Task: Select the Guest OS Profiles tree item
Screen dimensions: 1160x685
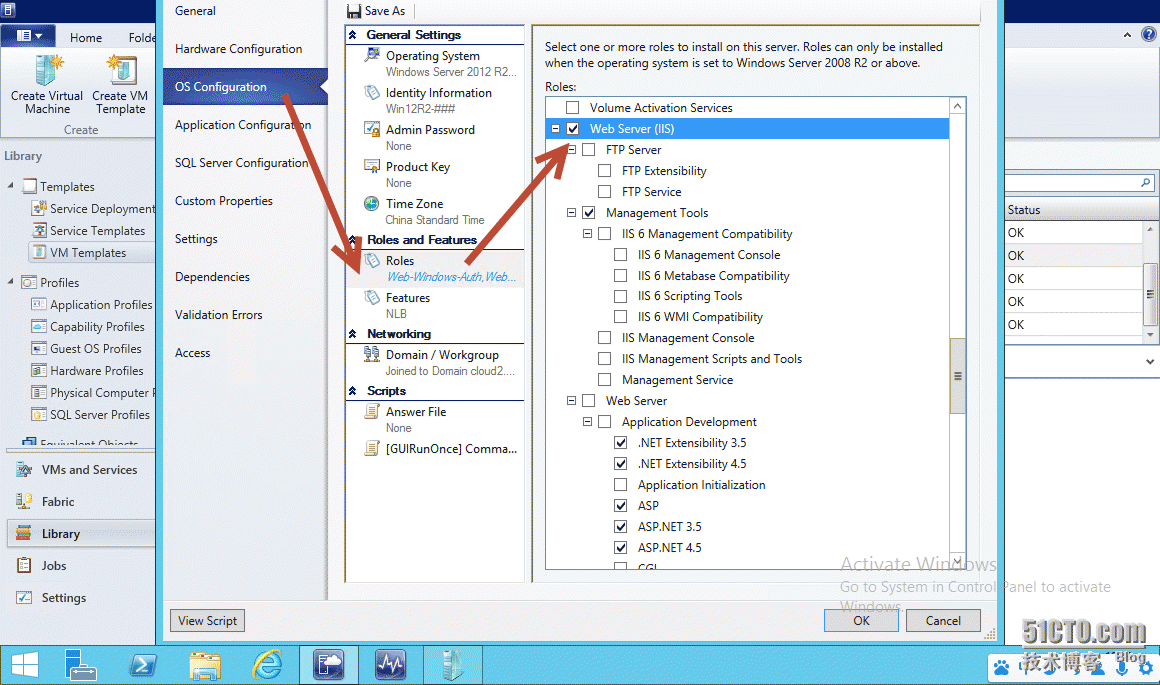Action: point(95,349)
